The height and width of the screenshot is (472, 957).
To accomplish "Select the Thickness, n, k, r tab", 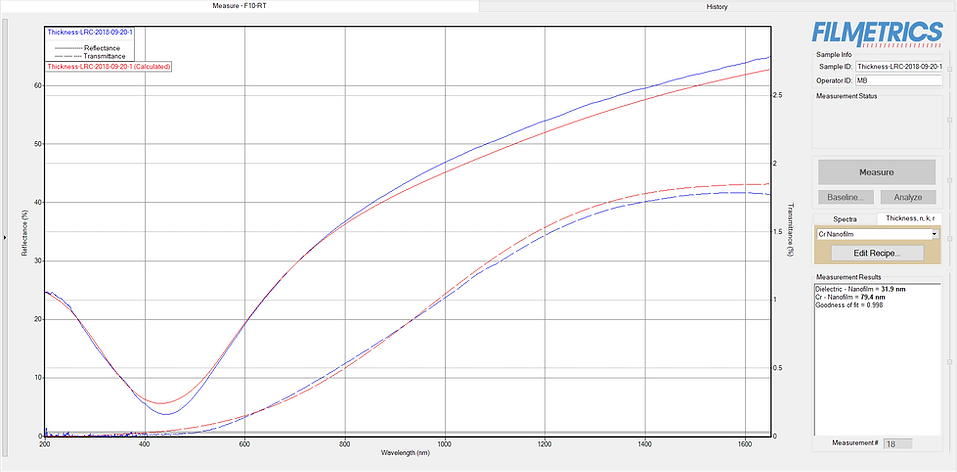I will click(x=908, y=218).
